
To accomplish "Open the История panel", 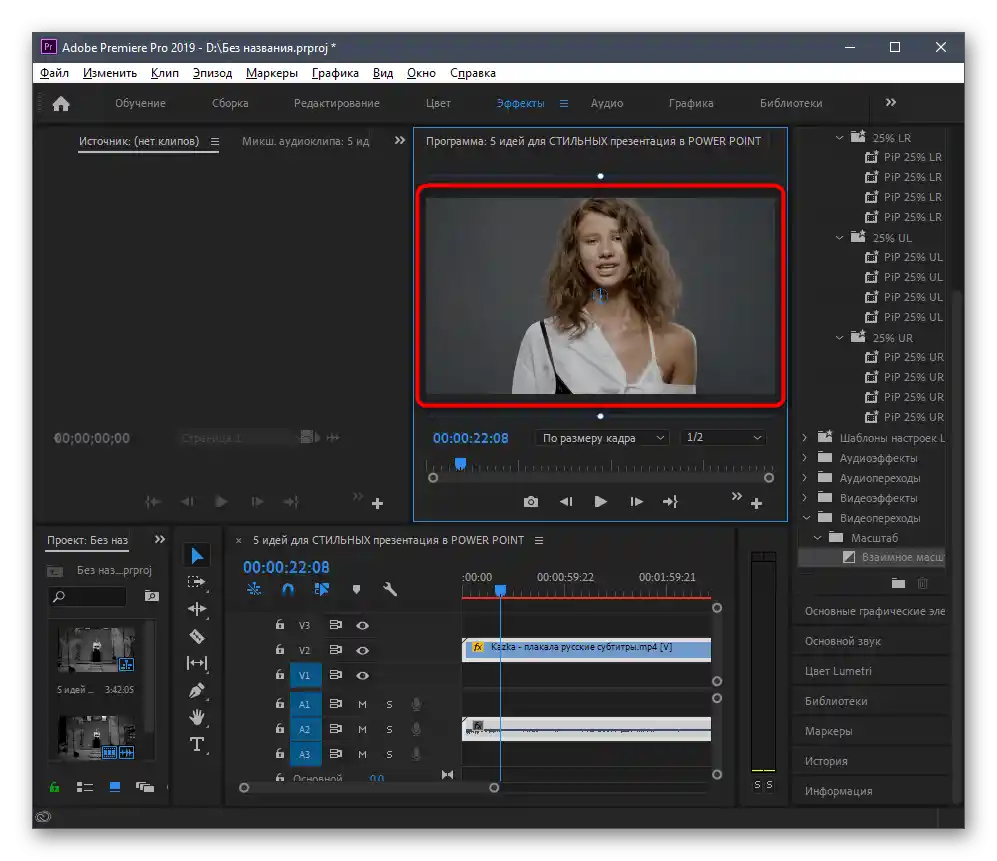I will [826, 761].
